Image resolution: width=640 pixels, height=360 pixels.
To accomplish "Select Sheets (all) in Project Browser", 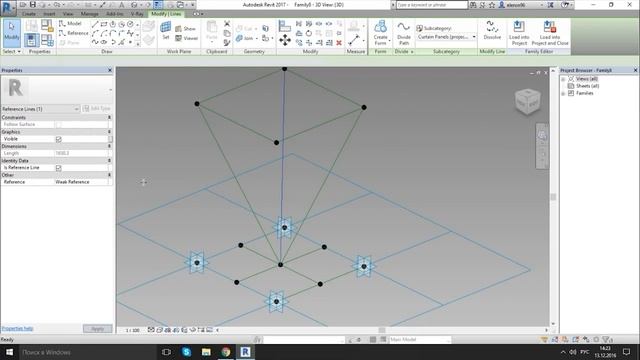I will pos(587,86).
